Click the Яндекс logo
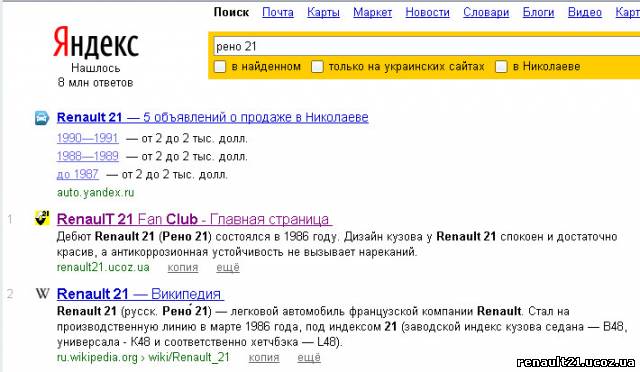This screenshot has height=372, width=640. pyautogui.click(x=96, y=42)
